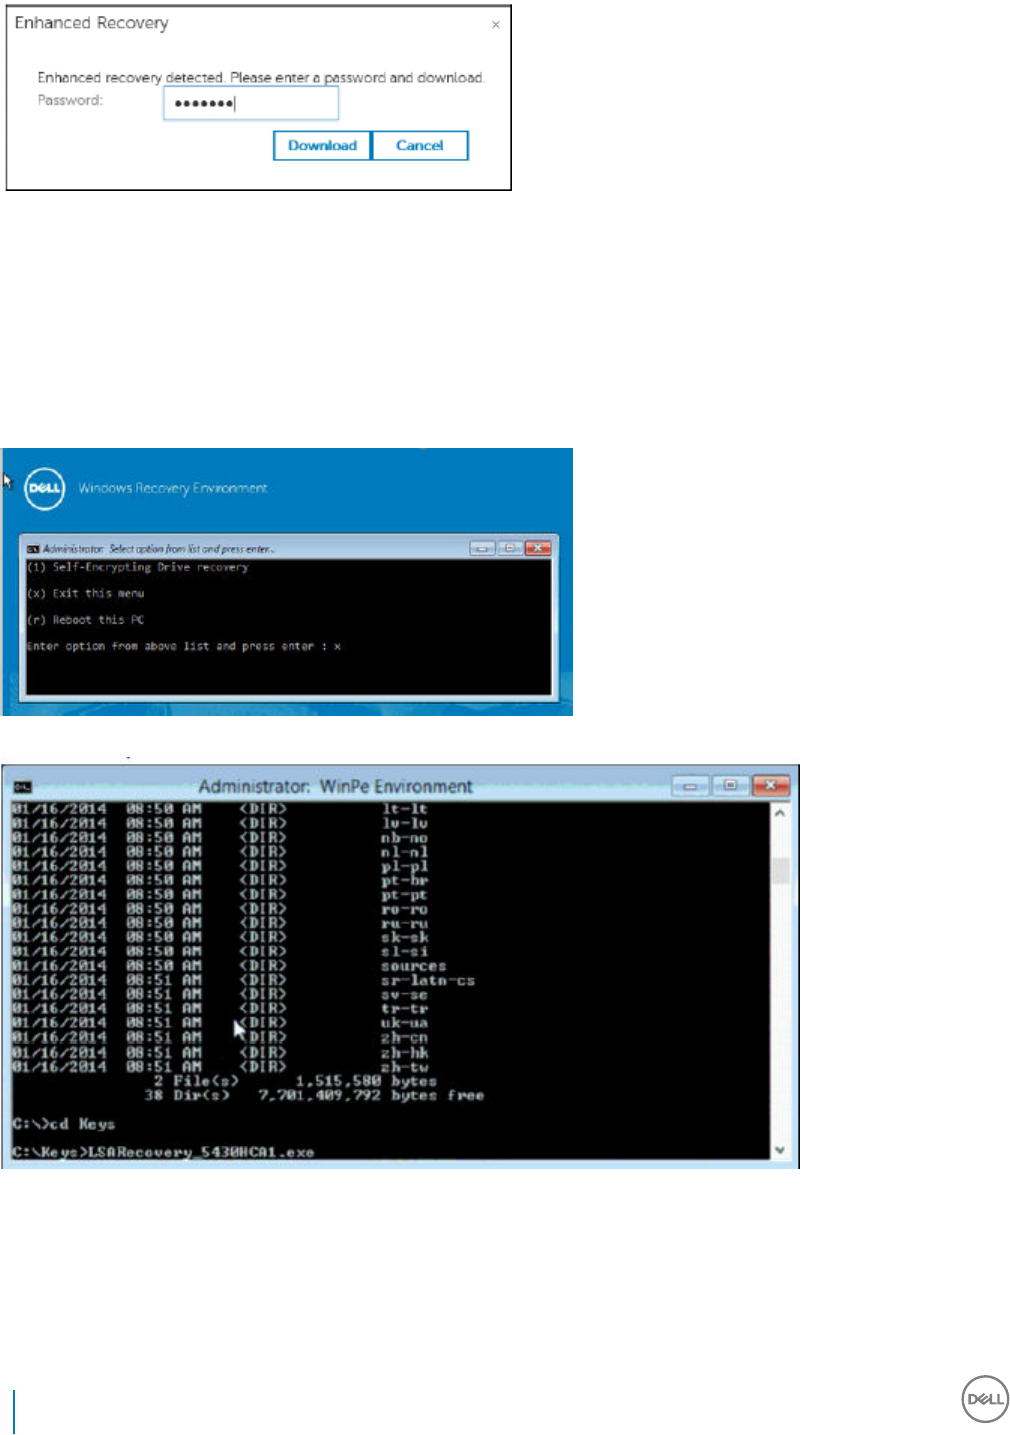Click 'Self-Encrypting Drive recovery' option text
This screenshot has height=1435, width=1010.
tap(151, 568)
